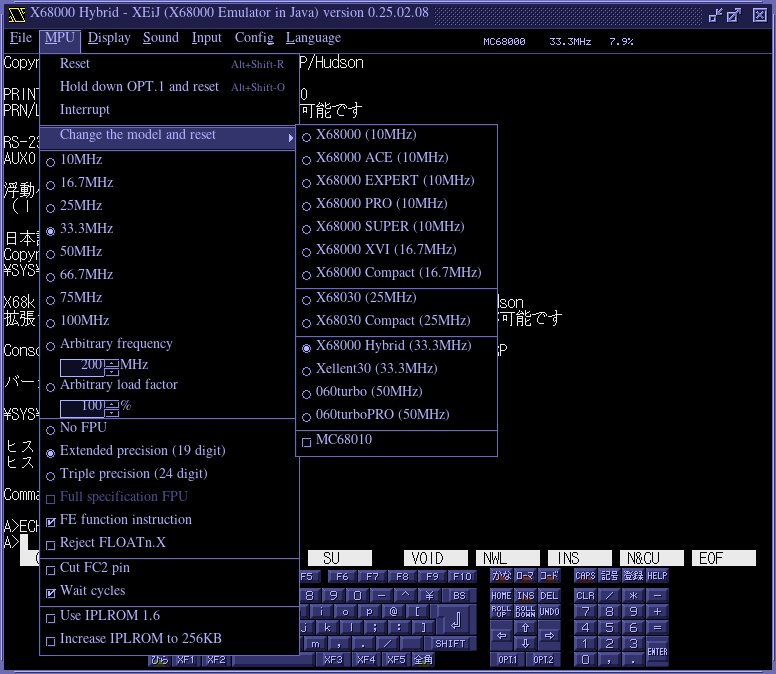Click the on-screen CAPS key
The width and height of the screenshot is (776, 674).
(585, 576)
